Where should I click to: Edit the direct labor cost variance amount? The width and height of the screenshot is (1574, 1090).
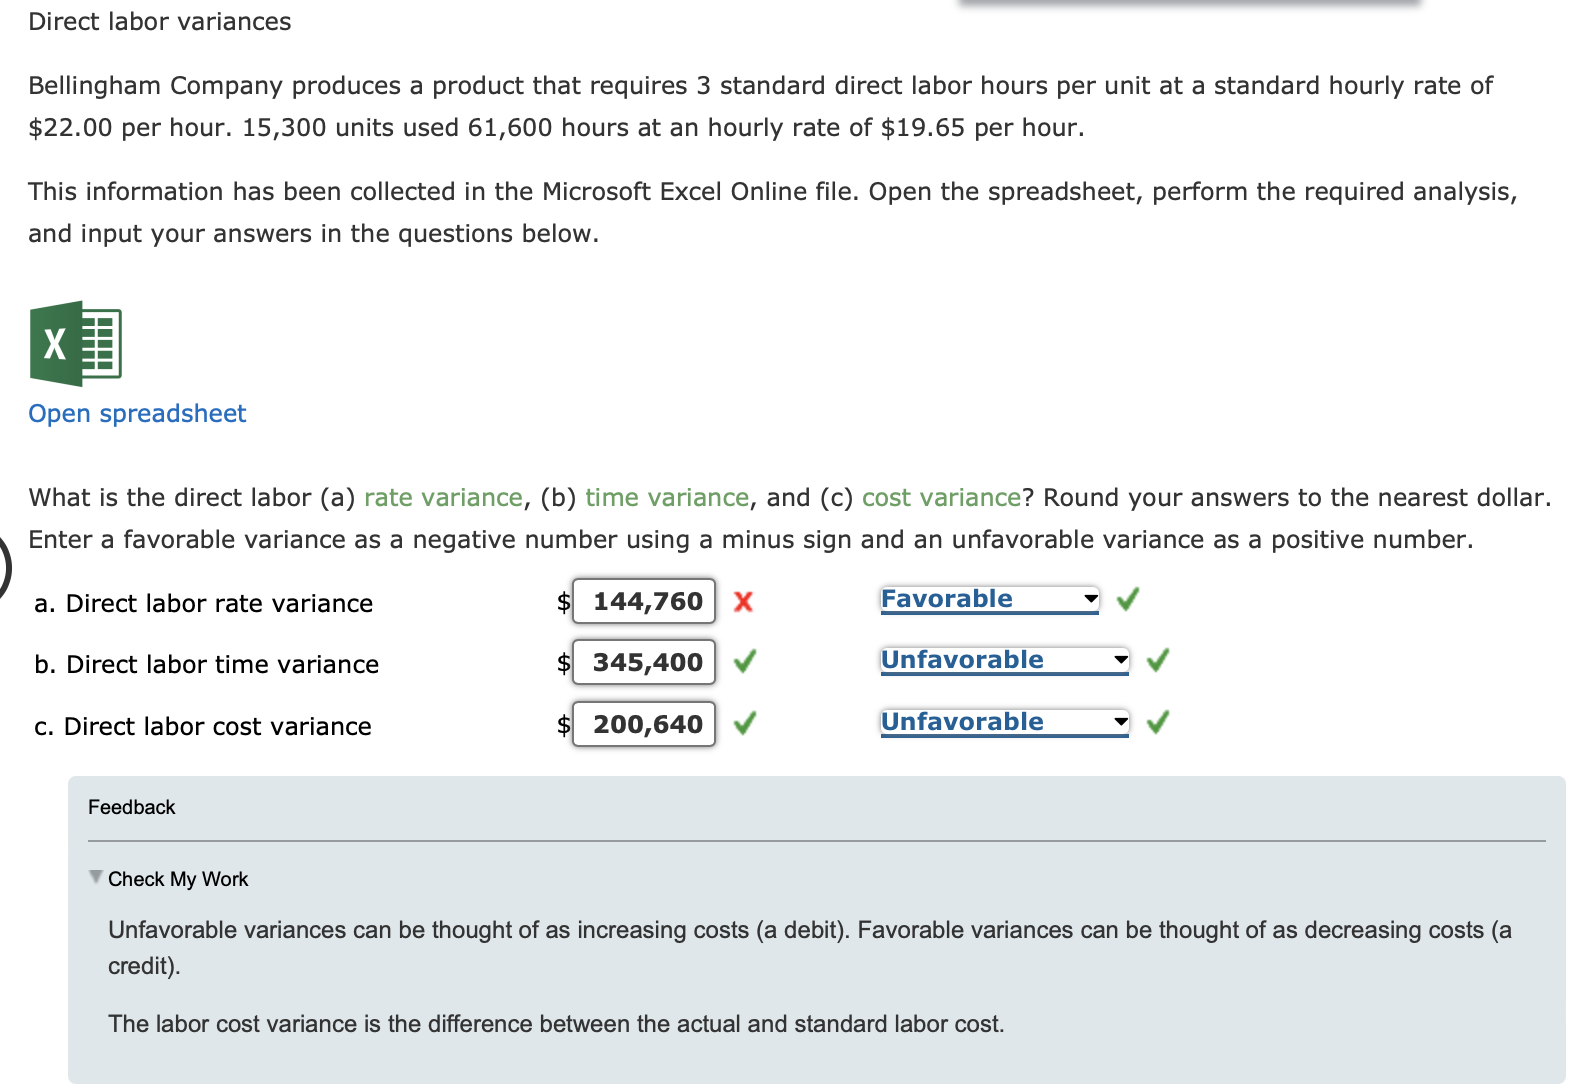644,724
